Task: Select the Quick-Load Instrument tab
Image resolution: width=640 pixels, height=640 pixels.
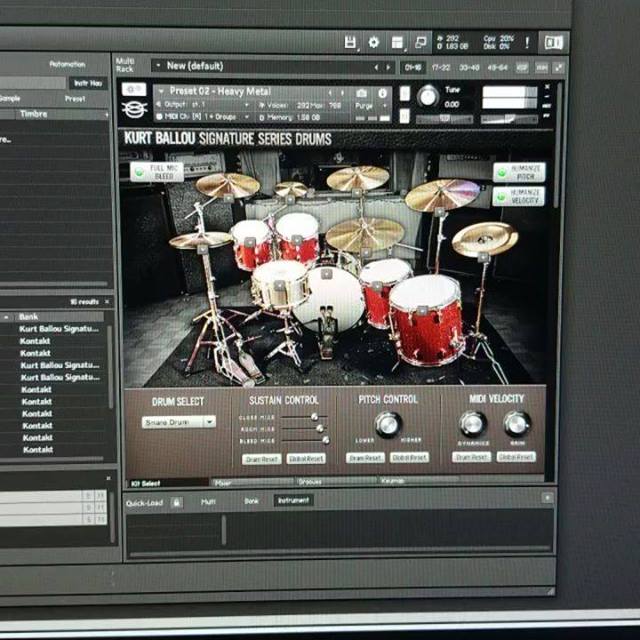Action: (293, 500)
